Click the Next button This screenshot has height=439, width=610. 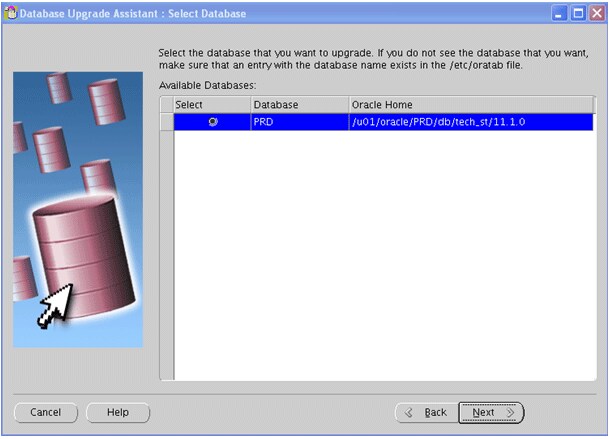coord(491,413)
